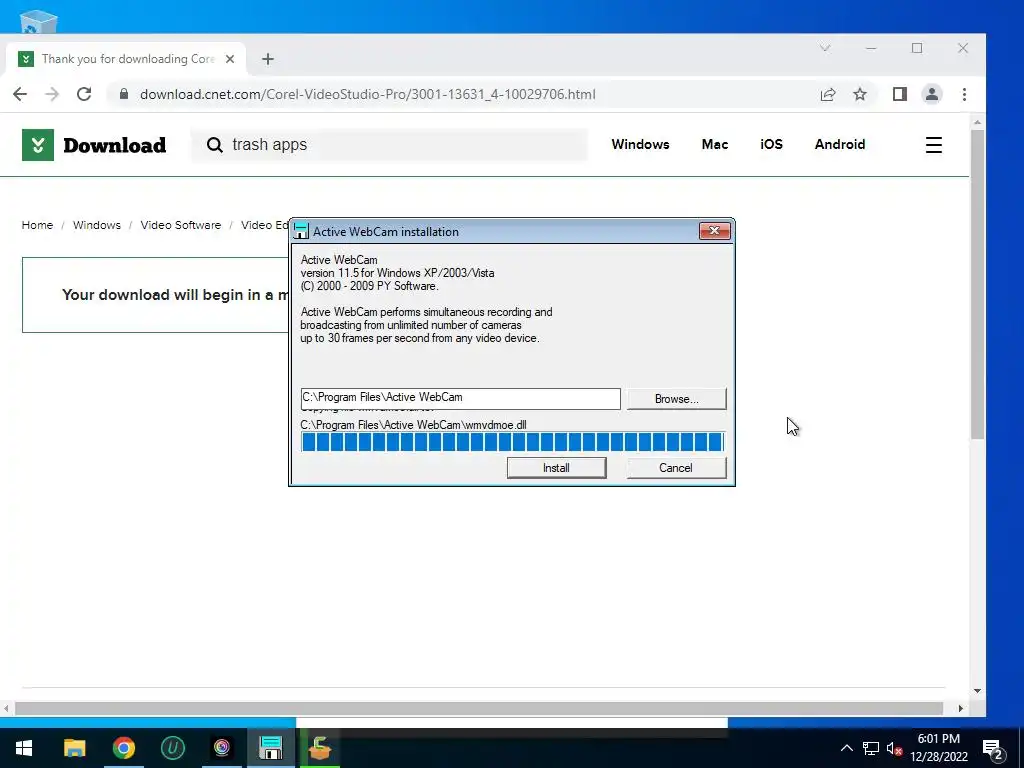Show hidden system tray icons
Image resolution: width=1024 pixels, height=768 pixels.
(846, 748)
